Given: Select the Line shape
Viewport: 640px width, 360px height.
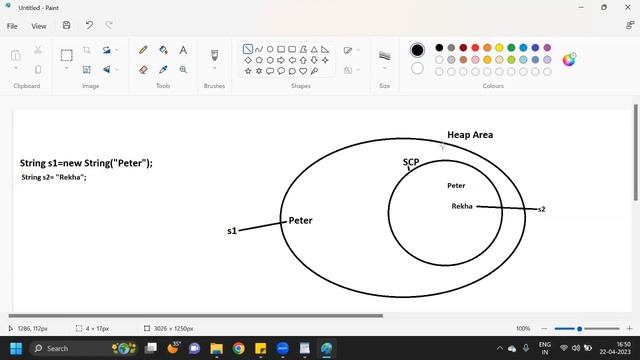Looking at the screenshot, I should point(248,49).
